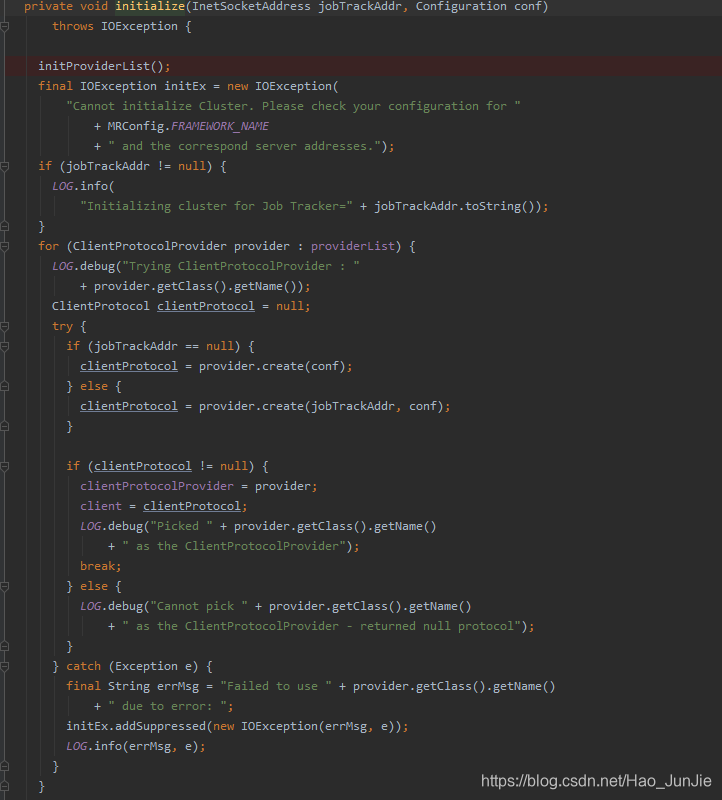
Task: Click 'initEx.addSuppressed' call
Action: pyautogui.click(x=136, y=726)
